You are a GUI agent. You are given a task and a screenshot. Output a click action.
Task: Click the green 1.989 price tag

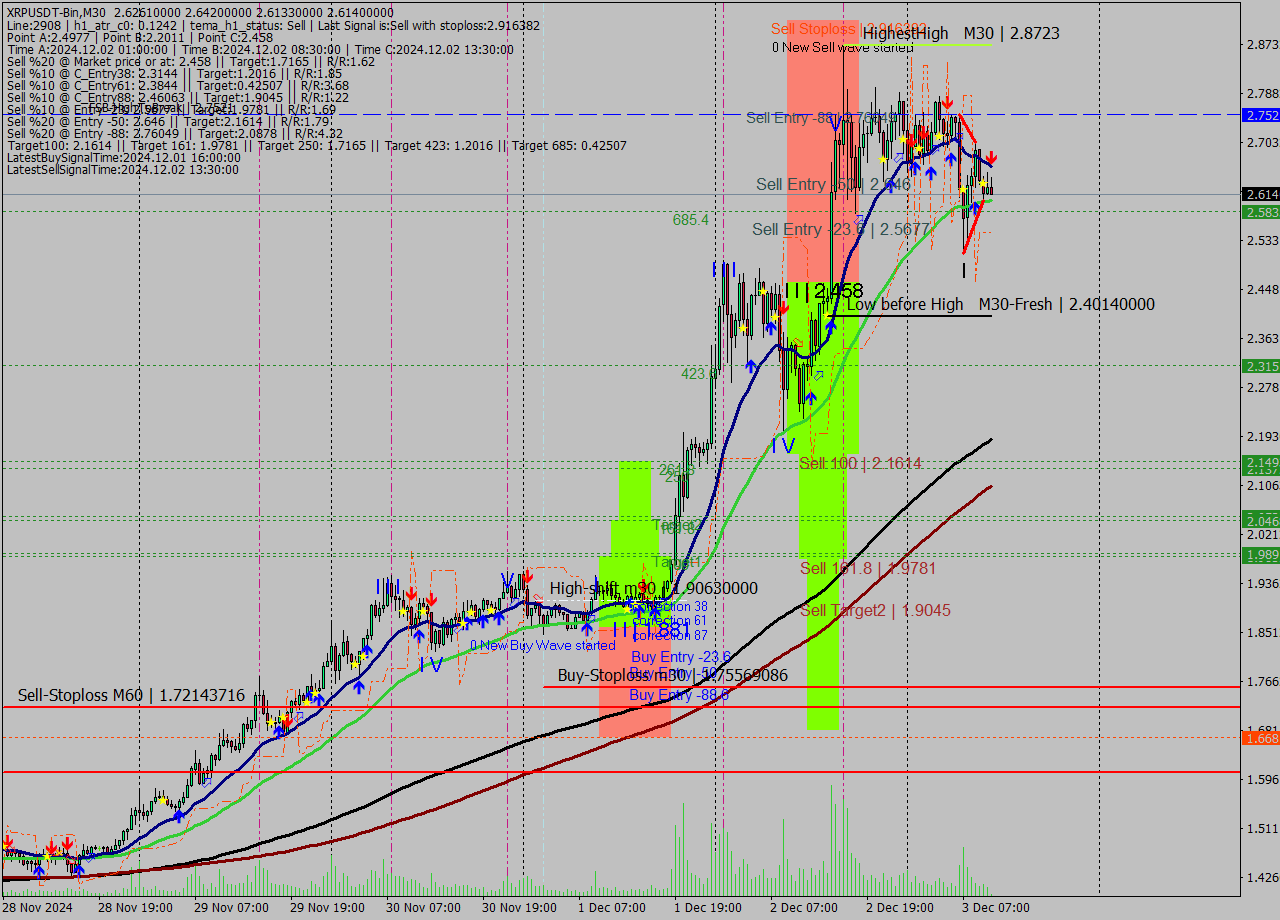(x=1261, y=555)
